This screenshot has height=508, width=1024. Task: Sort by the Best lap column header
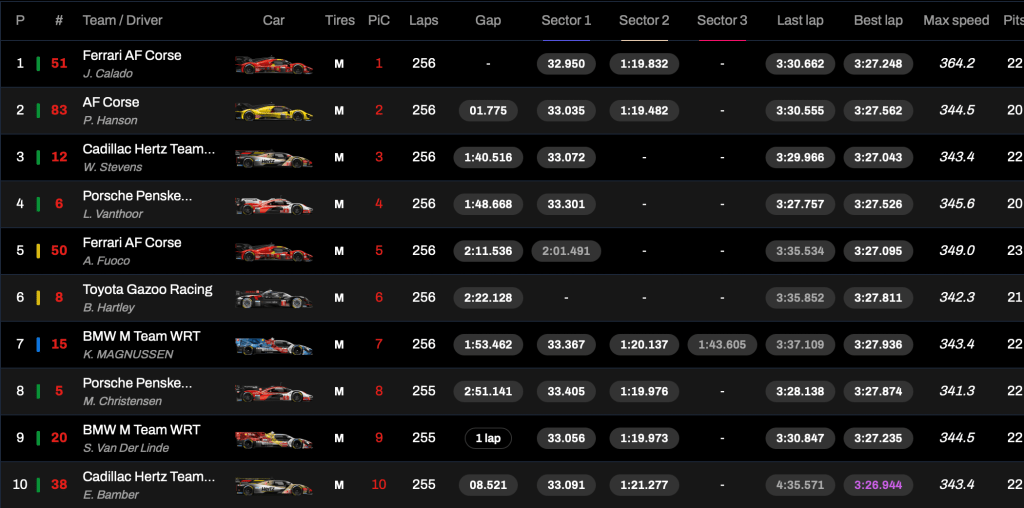pos(878,20)
